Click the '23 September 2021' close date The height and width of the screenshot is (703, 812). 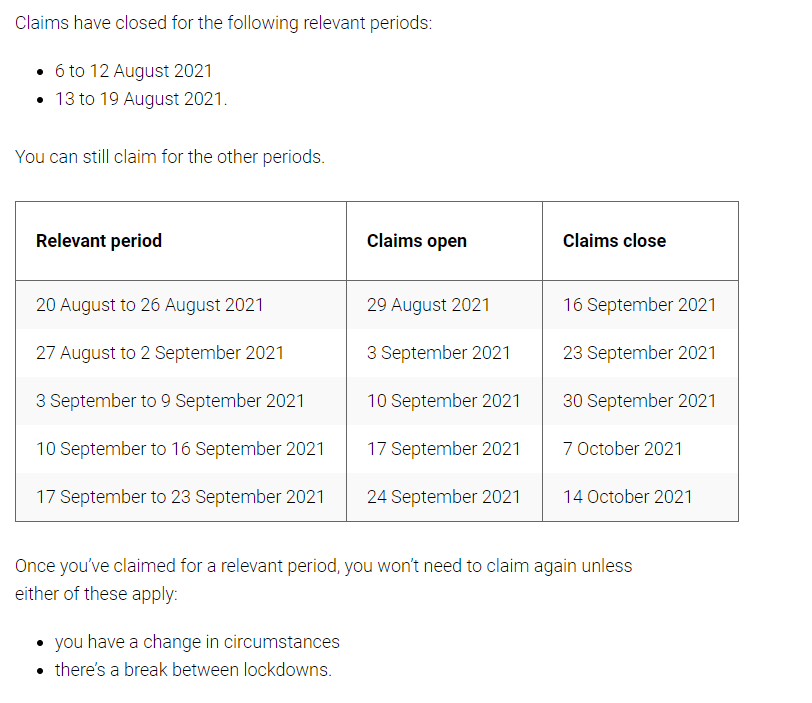click(x=640, y=353)
